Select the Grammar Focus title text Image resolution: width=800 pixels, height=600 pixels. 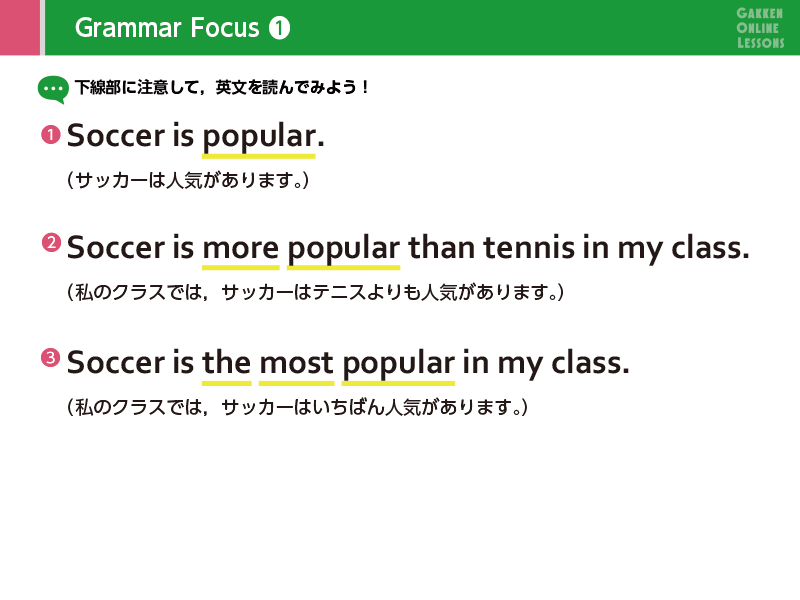pyautogui.click(x=167, y=28)
